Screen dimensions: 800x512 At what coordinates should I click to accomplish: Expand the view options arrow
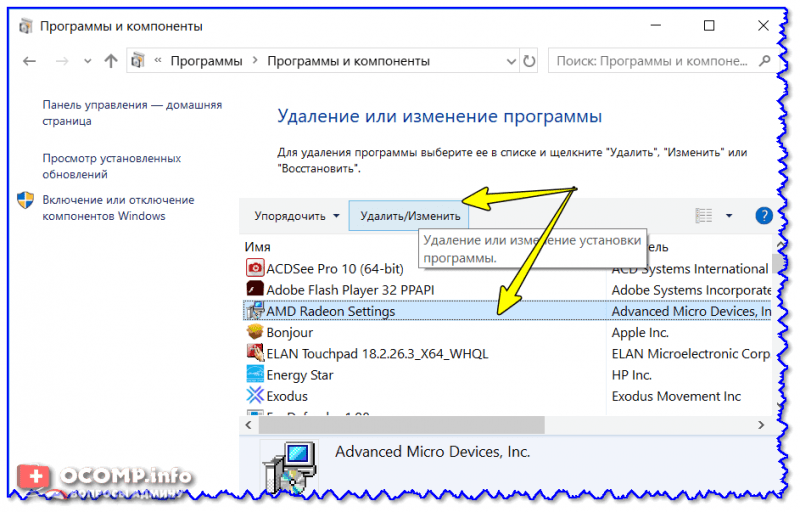click(x=729, y=215)
